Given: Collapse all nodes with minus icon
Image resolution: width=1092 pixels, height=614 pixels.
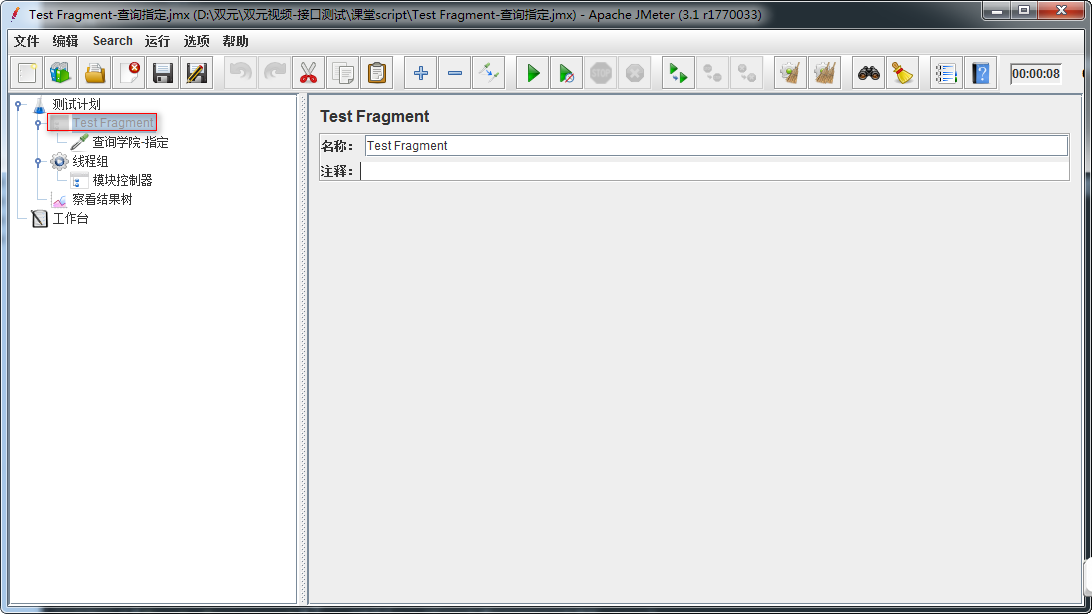Looking at the screenshot, I should point(455,73).
